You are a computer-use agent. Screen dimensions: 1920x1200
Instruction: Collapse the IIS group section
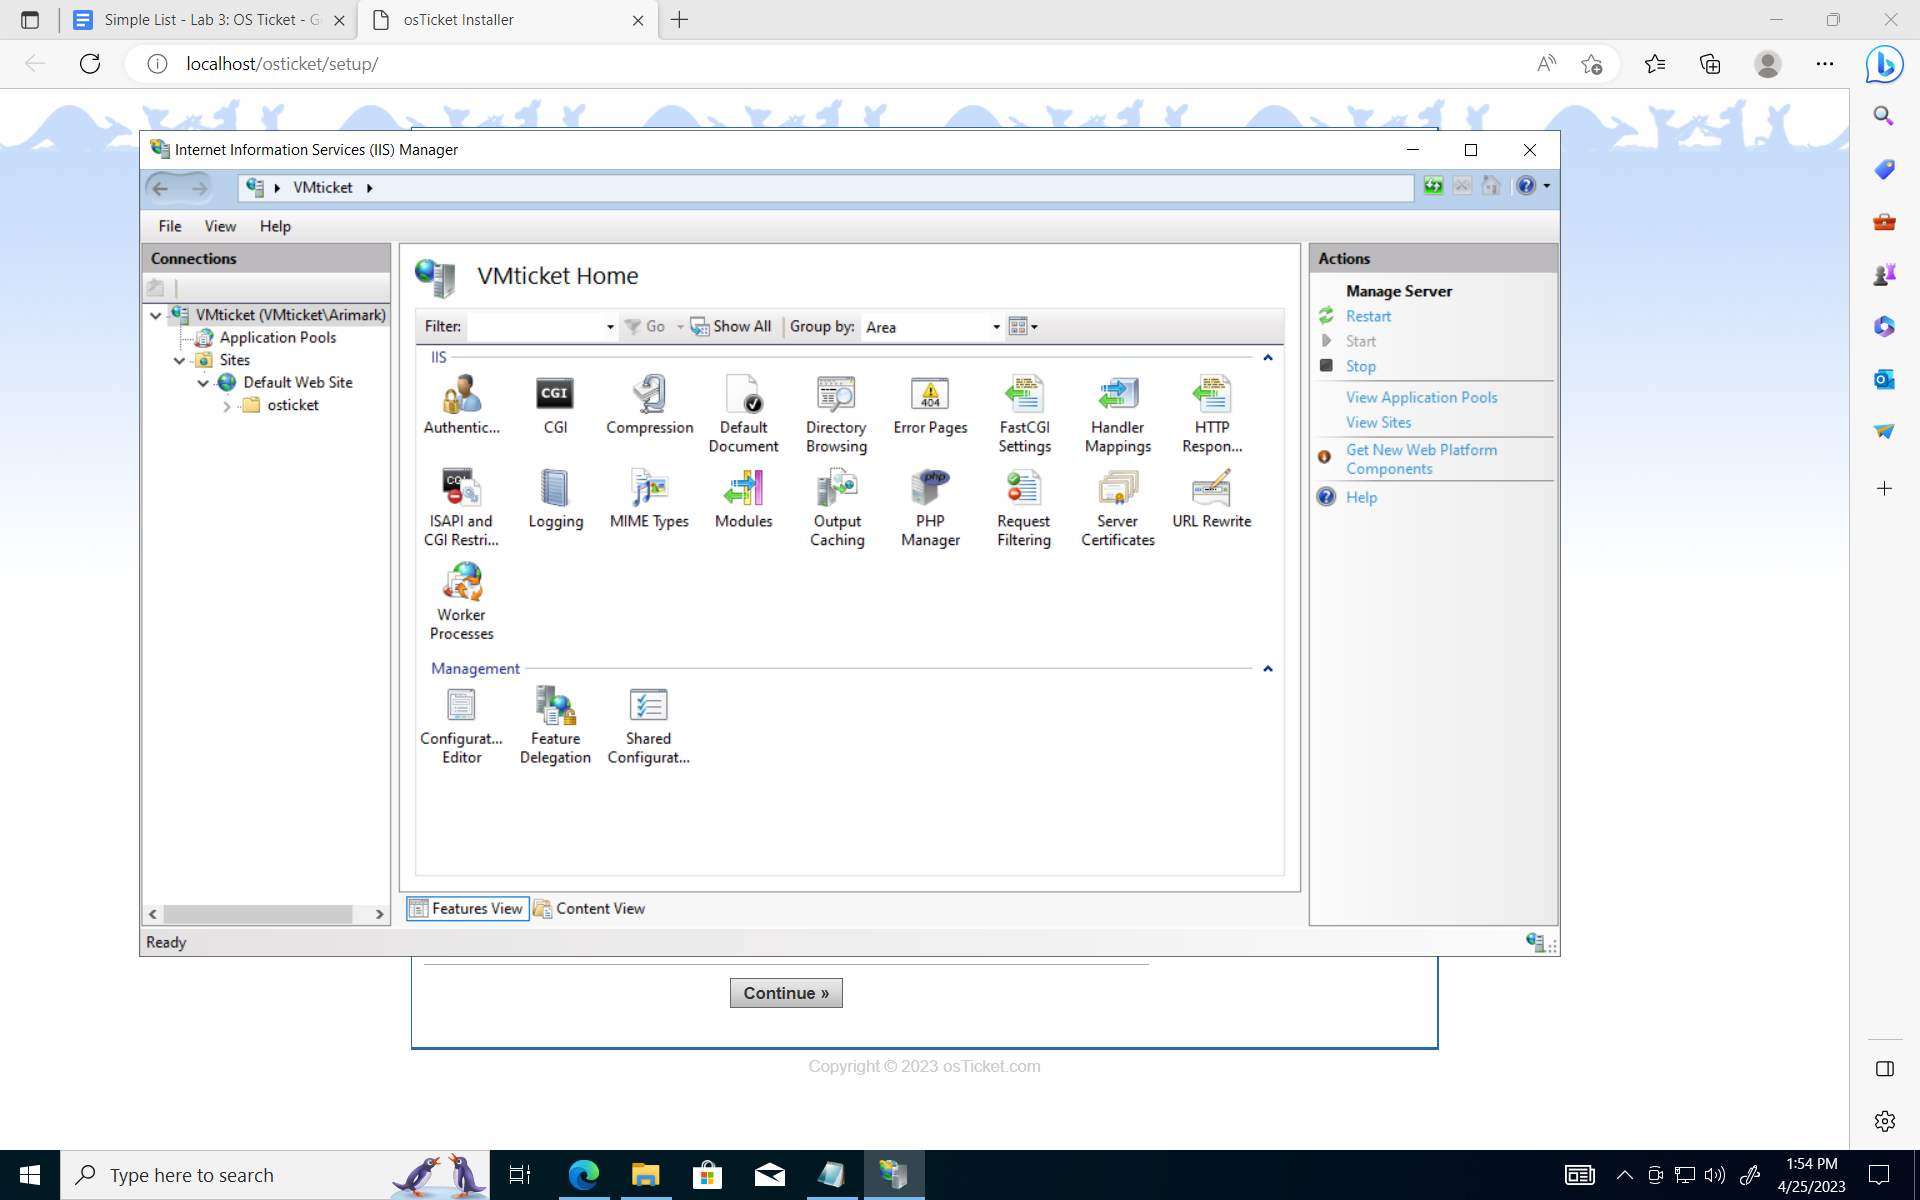click(x=1267, y=358)
